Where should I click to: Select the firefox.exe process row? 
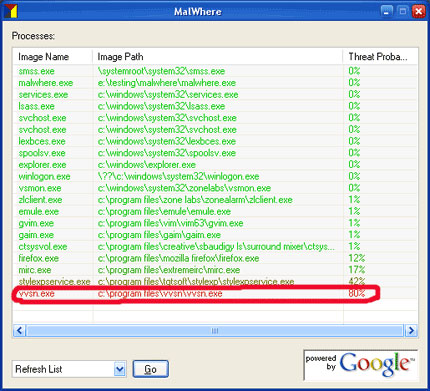(215, 258)
